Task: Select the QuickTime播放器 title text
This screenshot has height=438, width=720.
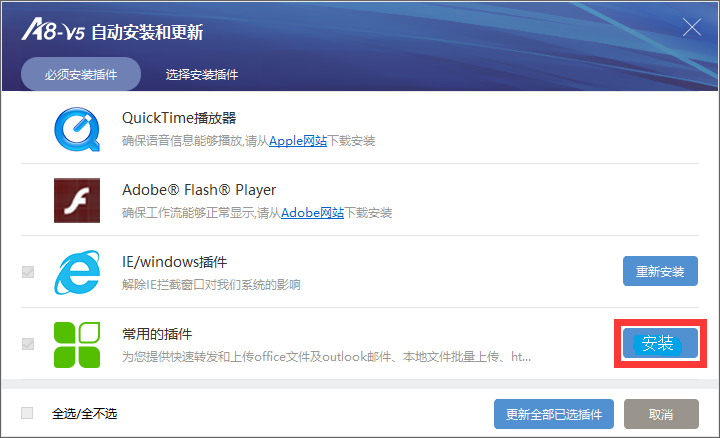Action: click(x=179, y=118)
